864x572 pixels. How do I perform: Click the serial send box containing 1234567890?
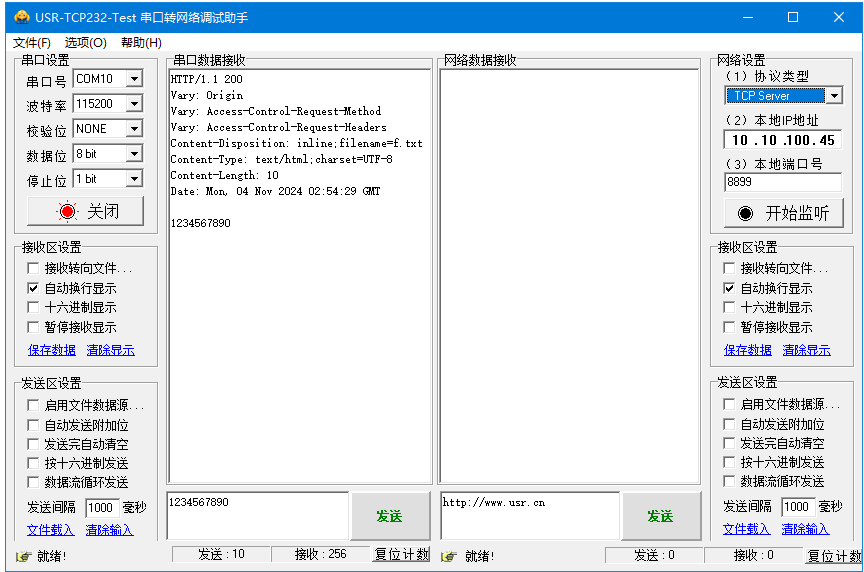coord(258,516)
